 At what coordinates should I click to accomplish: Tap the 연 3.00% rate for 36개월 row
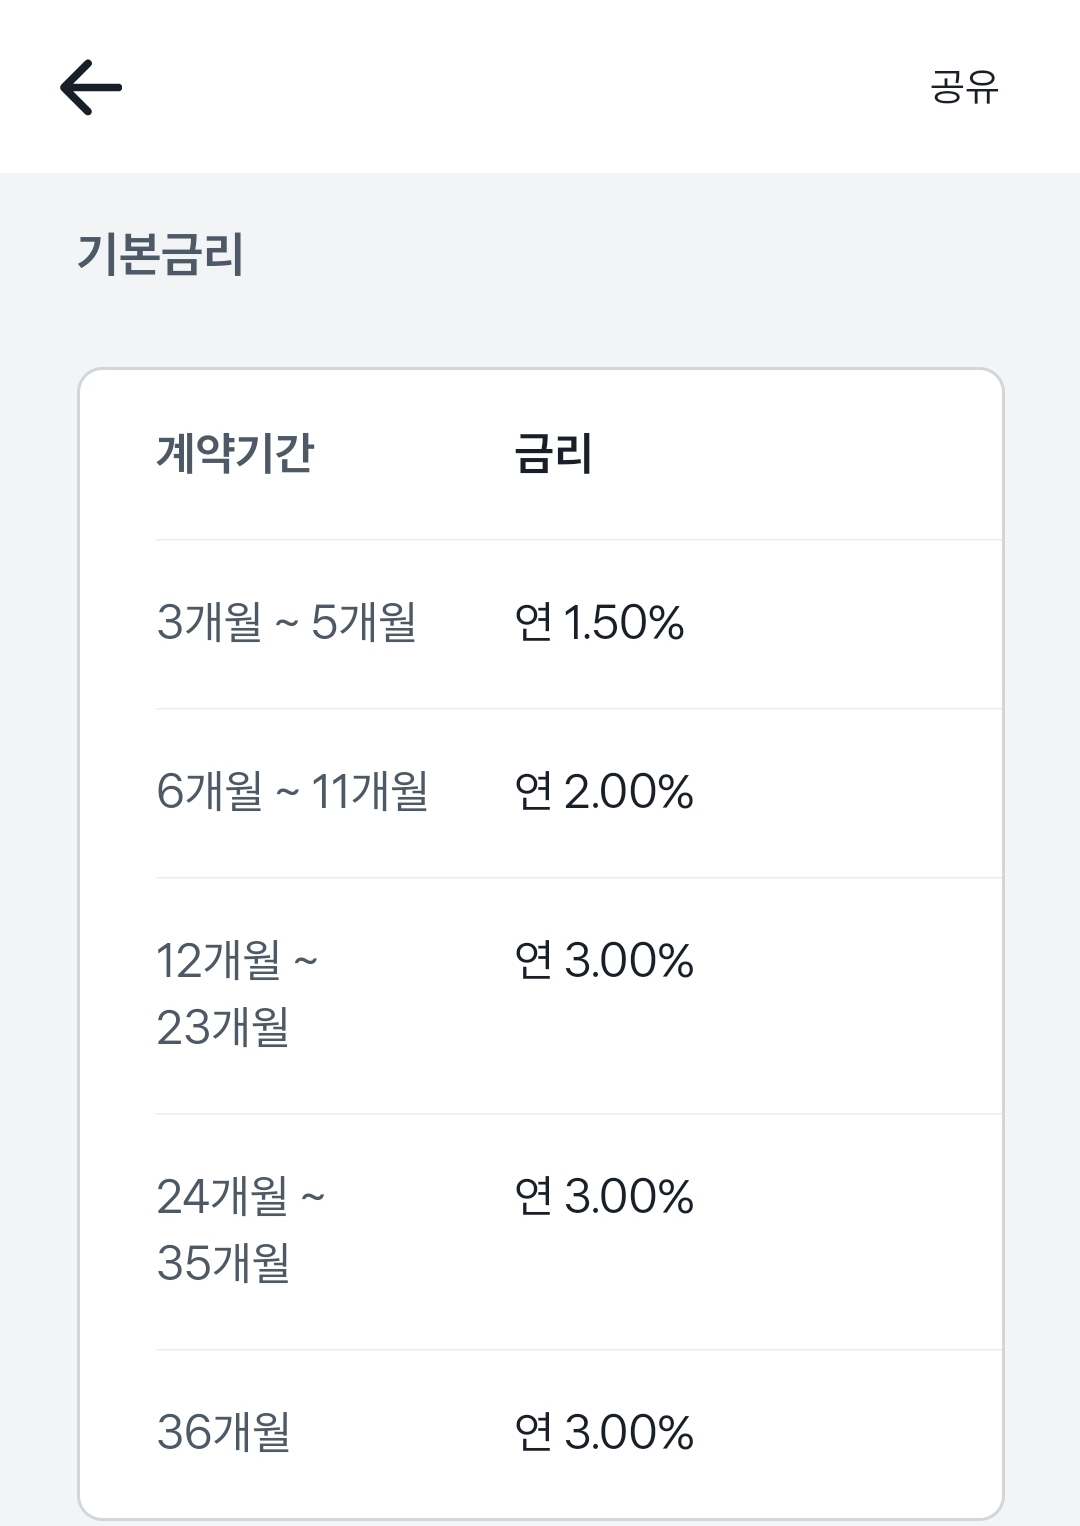tap(604, 1432)
